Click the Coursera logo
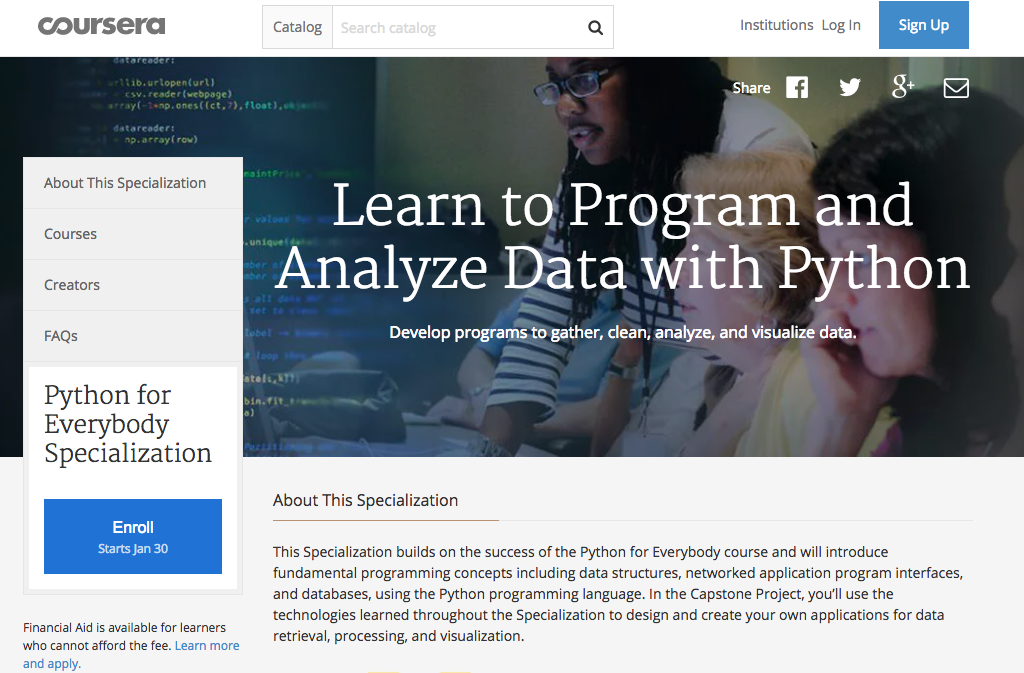Image resolution: width=1024 pixels, height=673 pixels. 101,26
